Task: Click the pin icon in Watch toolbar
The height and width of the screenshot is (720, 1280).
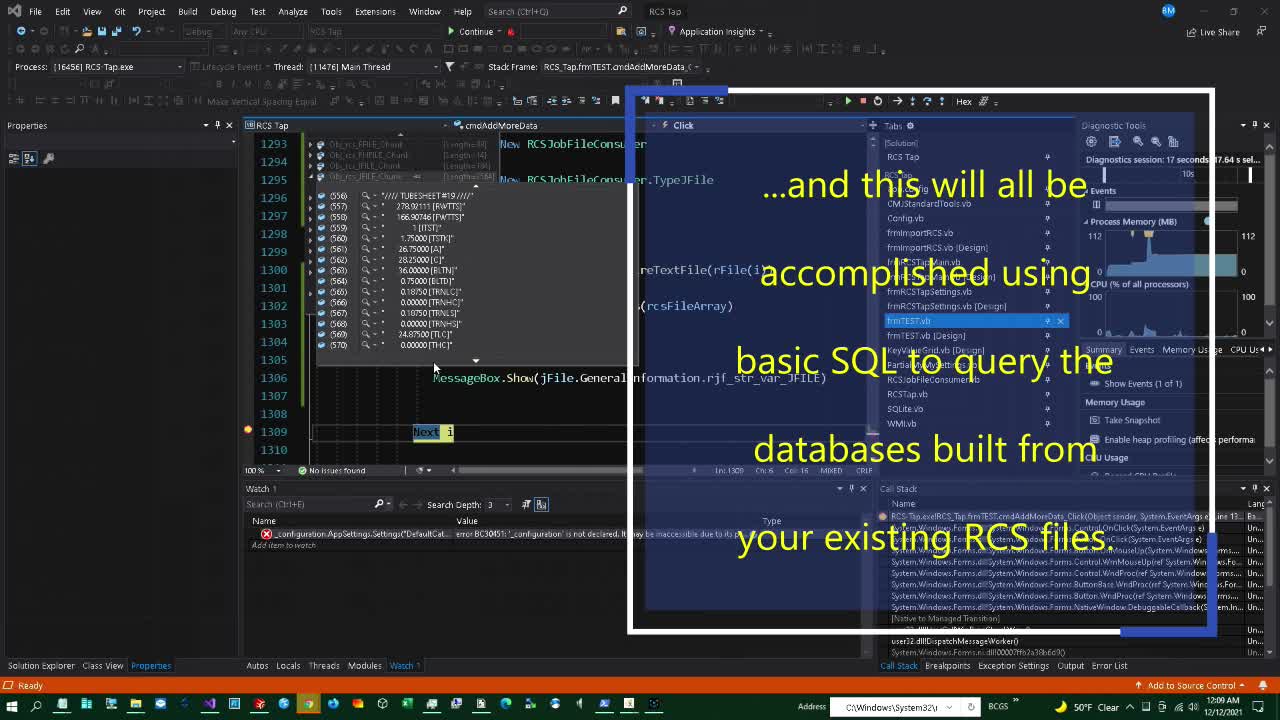Action: pos(526,504)
